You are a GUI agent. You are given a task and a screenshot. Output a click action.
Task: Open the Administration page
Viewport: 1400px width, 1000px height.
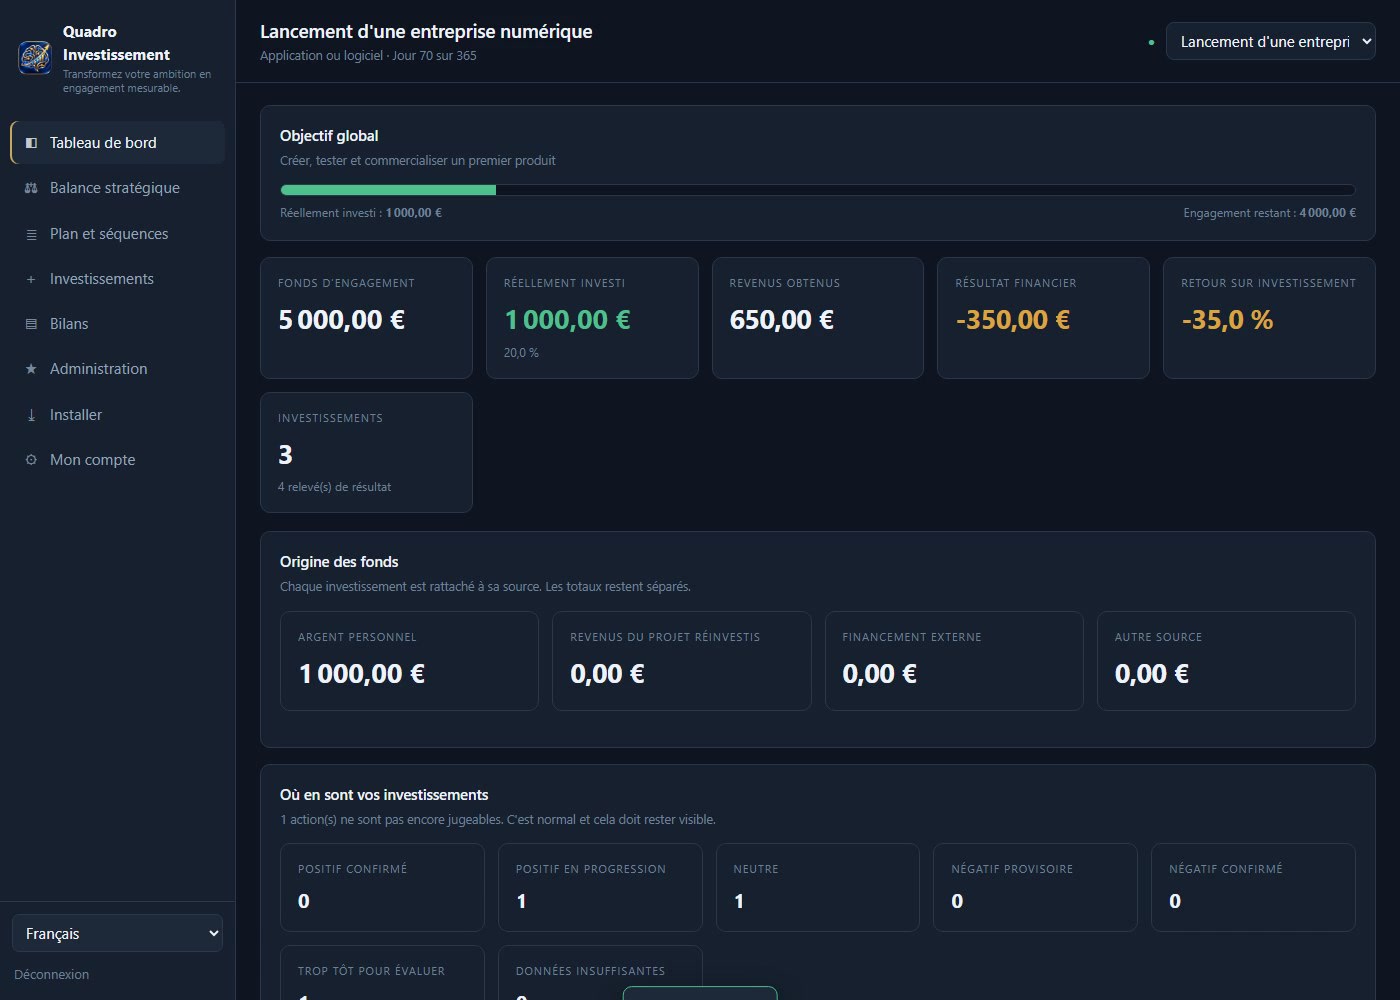(x=118, y=369)
